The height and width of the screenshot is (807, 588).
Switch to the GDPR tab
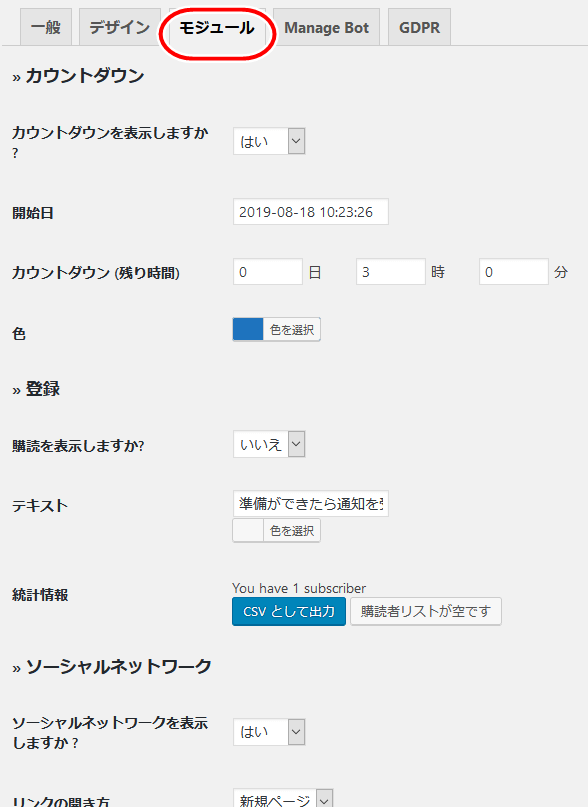(x=419, y=27)
